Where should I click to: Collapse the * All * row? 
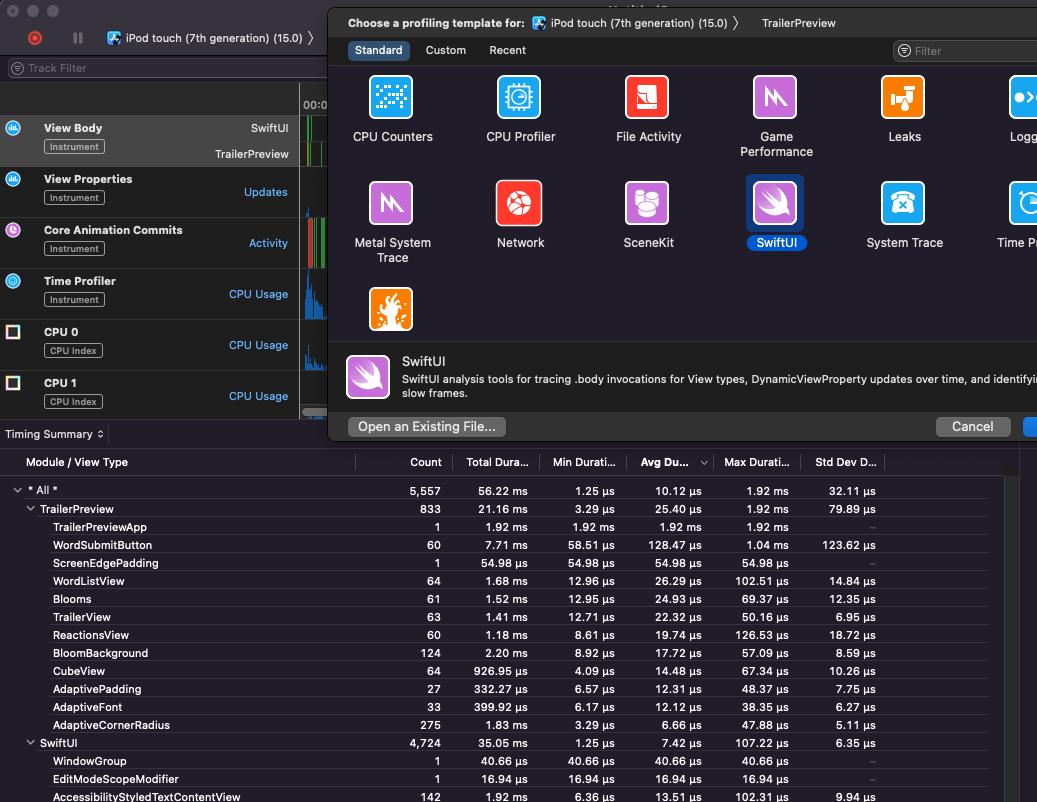pos(18,490)
